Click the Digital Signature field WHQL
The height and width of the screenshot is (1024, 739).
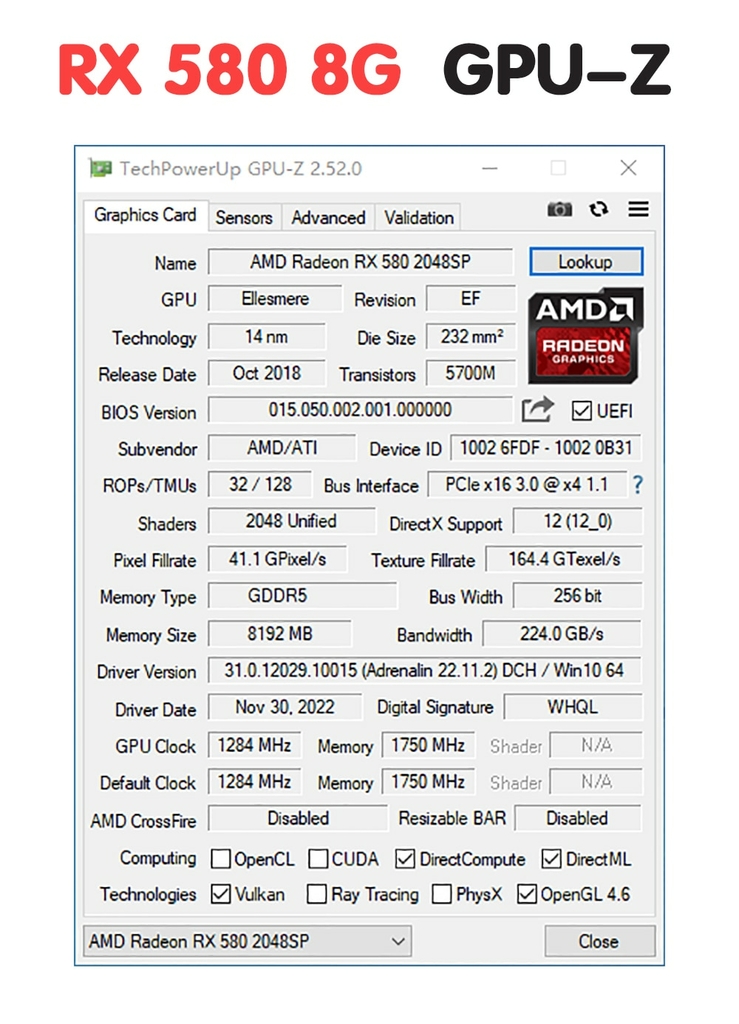pyautogui.click(x=573, y=707)
